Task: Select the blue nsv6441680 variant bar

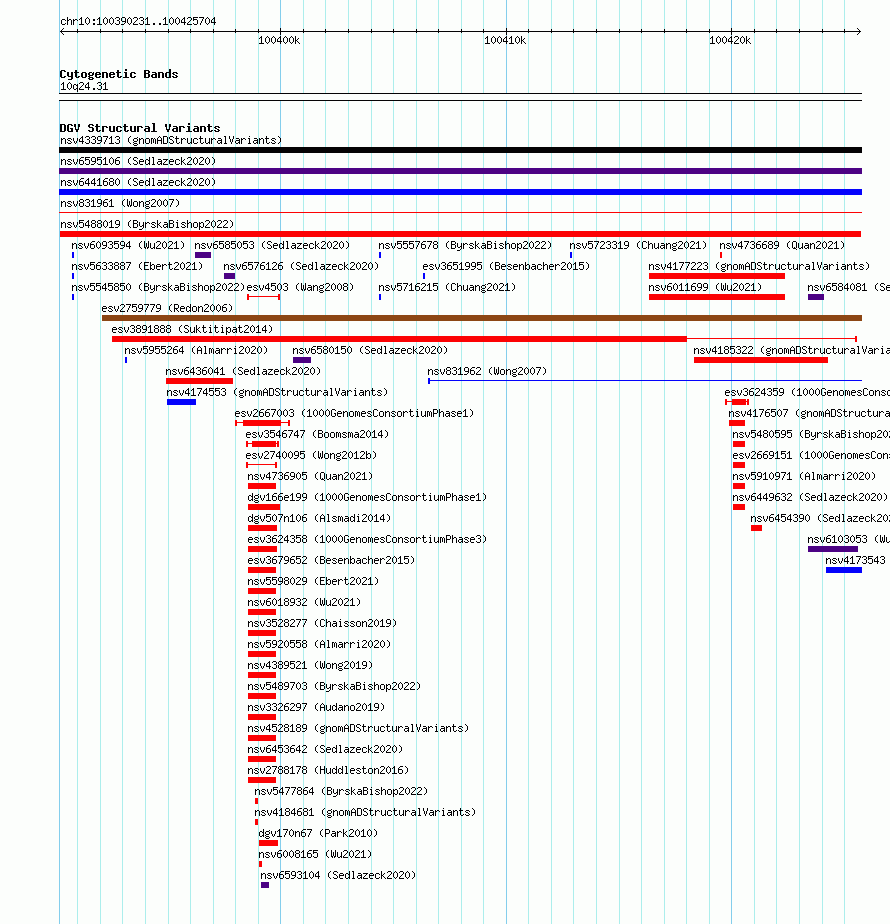Action: (460, 192)
